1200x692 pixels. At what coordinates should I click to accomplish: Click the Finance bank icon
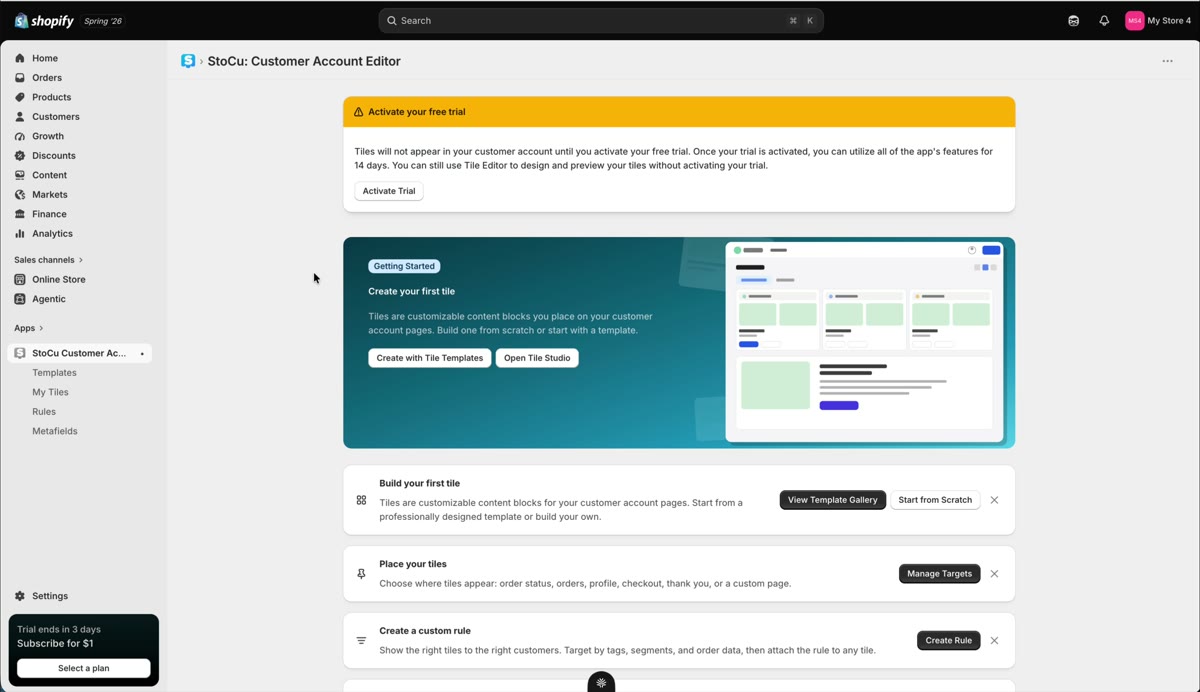[20, 214]
